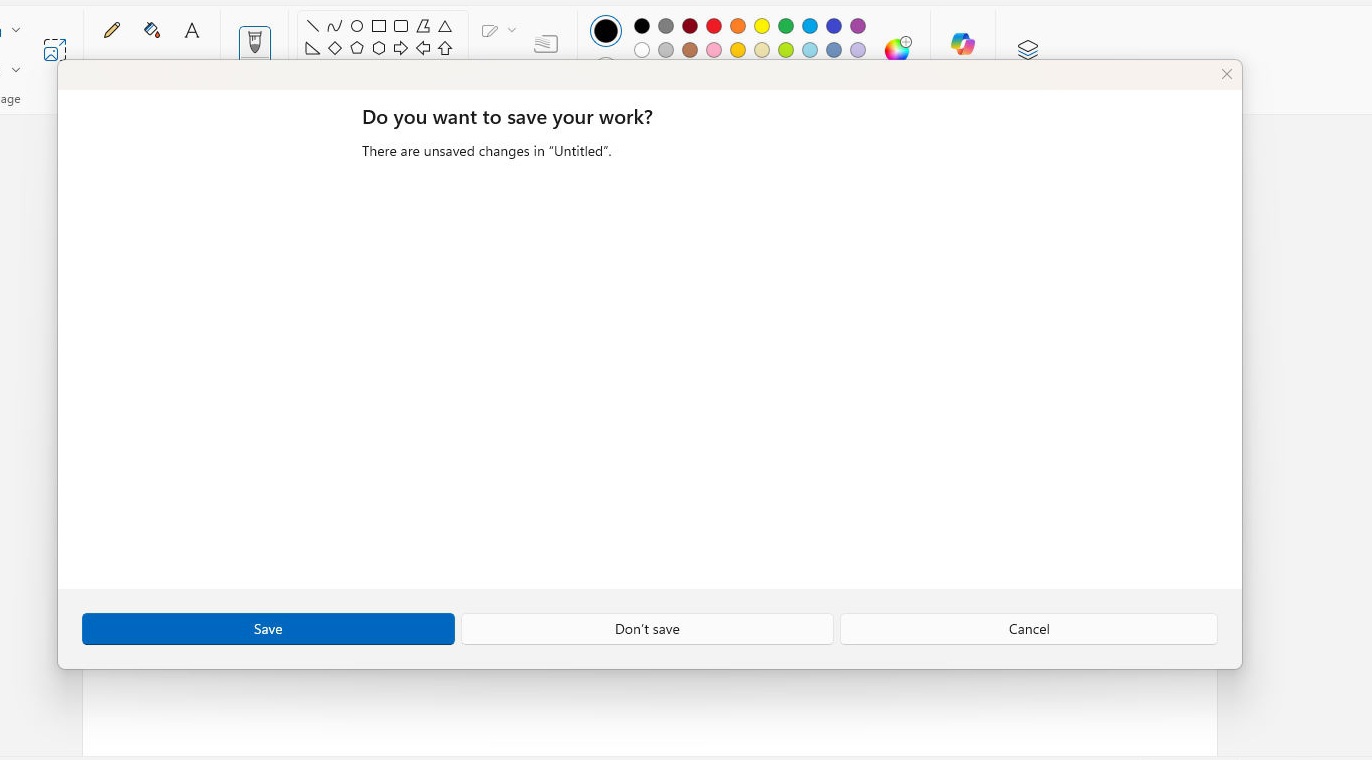This screenshot has height=760, width=1372.
Task: Pick the Triangle shape
Action: click(x=445, y=26)
